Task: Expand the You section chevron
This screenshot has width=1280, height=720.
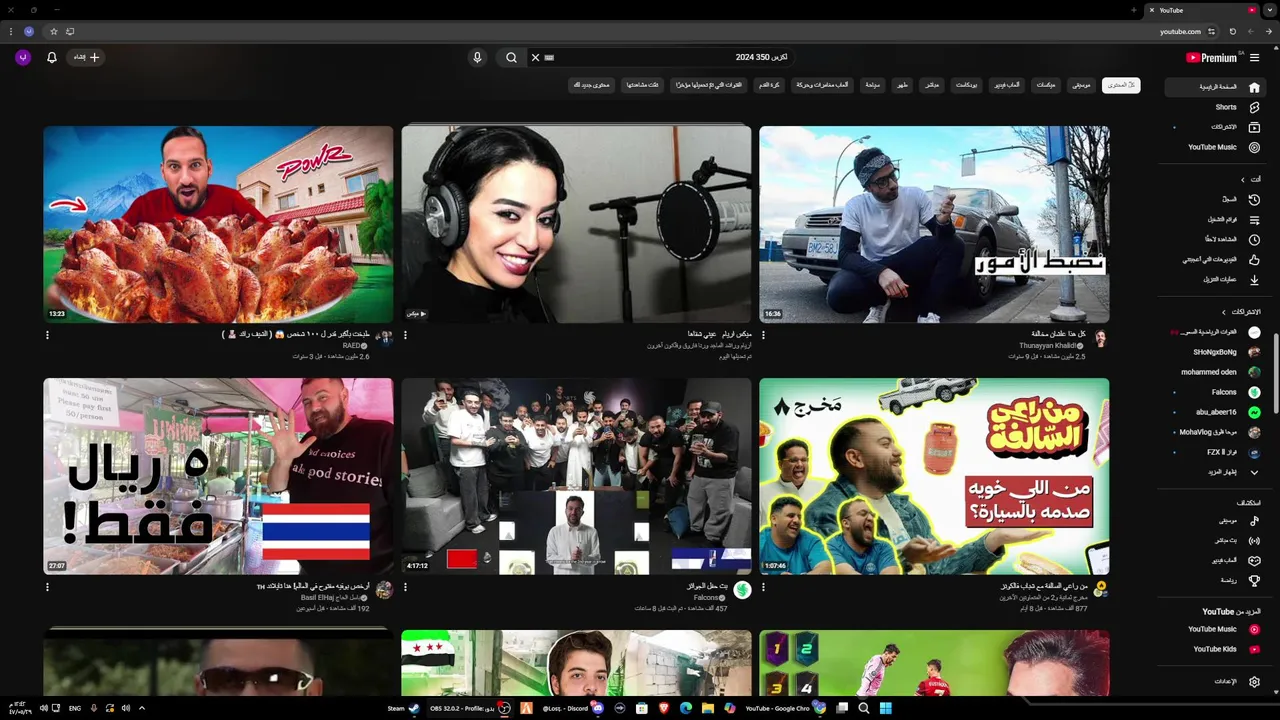Action: pos(1243,179)
